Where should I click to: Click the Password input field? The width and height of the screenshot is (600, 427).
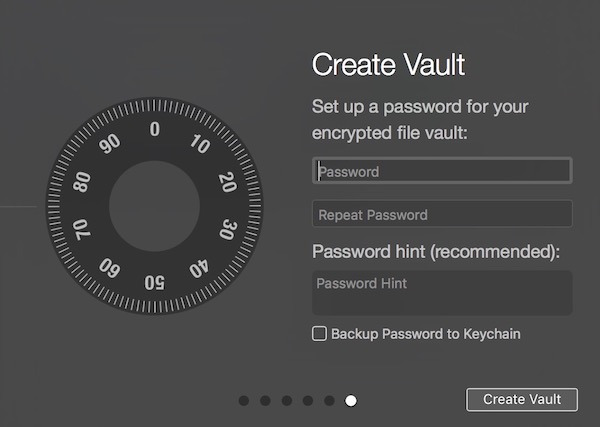pyautogui.click(x=442, y=171)
